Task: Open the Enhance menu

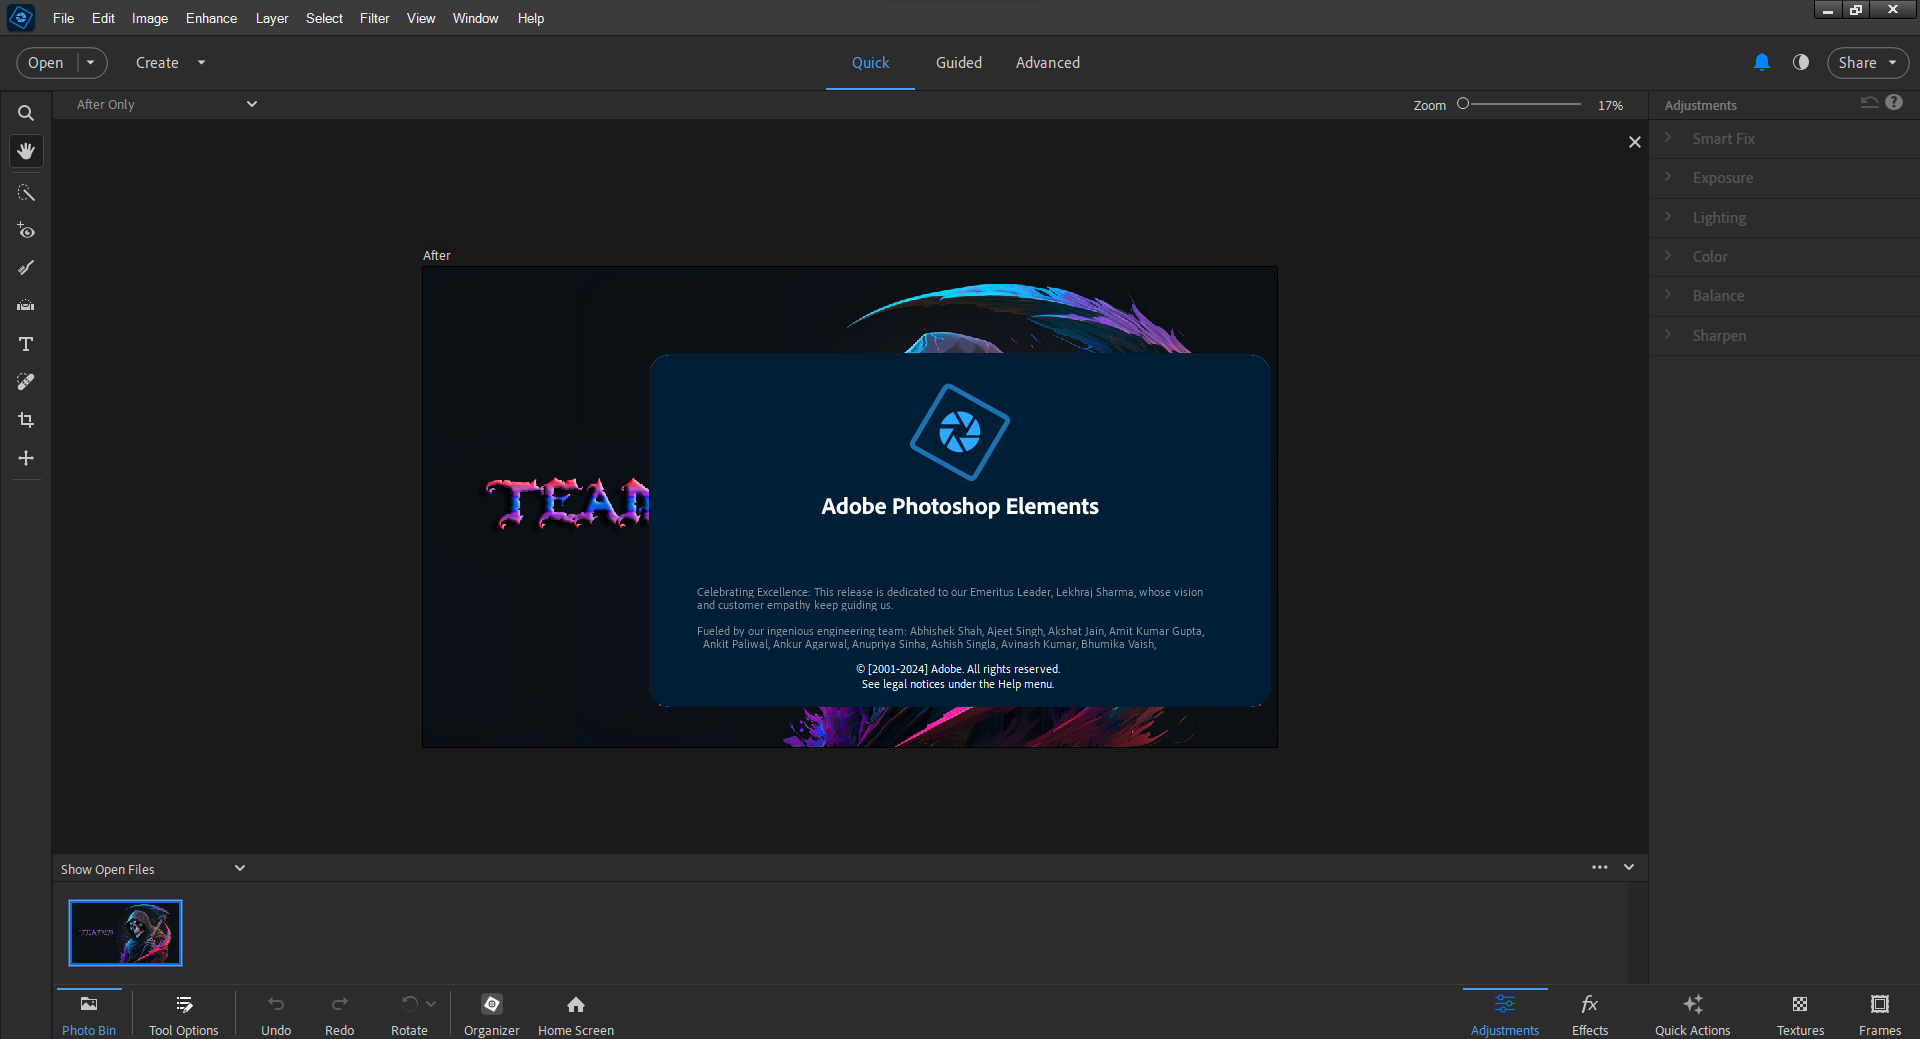Action: pyautogui.click(x=211, y=18)
